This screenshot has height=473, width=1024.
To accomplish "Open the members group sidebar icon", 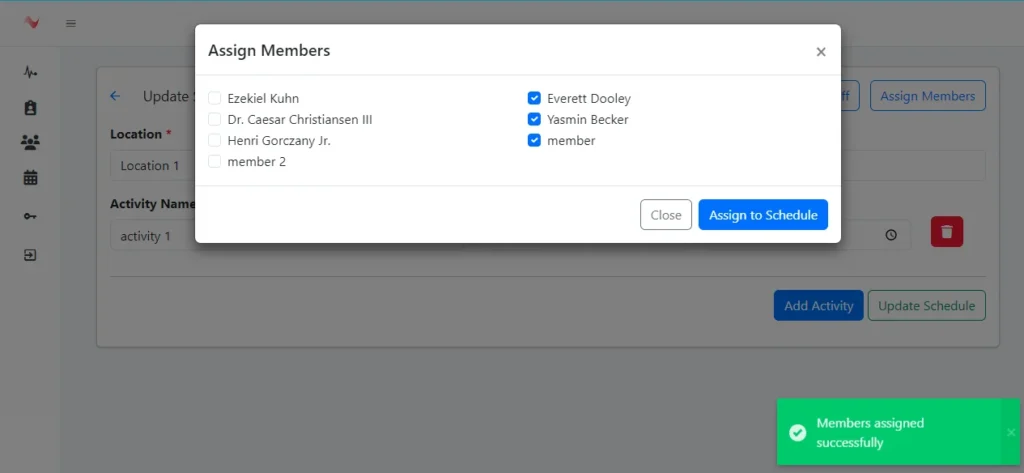I will click(30, 142).
